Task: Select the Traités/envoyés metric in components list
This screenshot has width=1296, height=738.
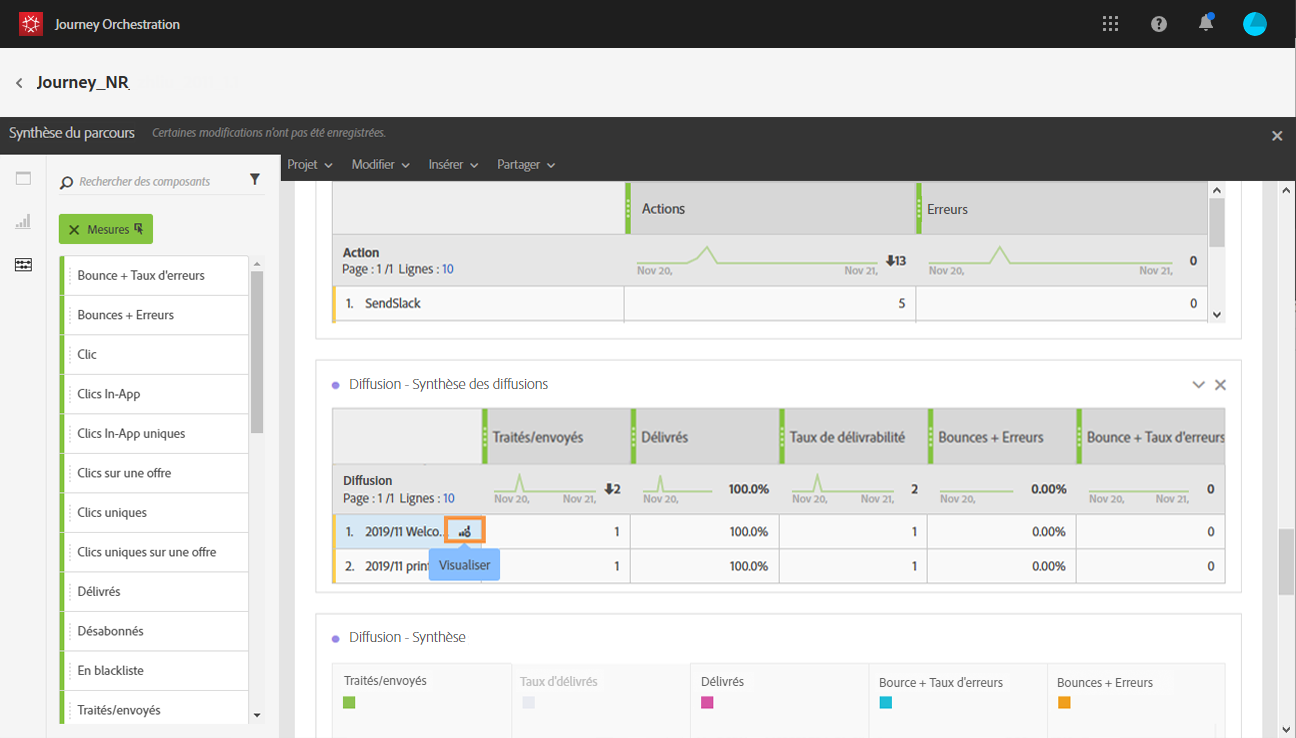Action: 154,710
